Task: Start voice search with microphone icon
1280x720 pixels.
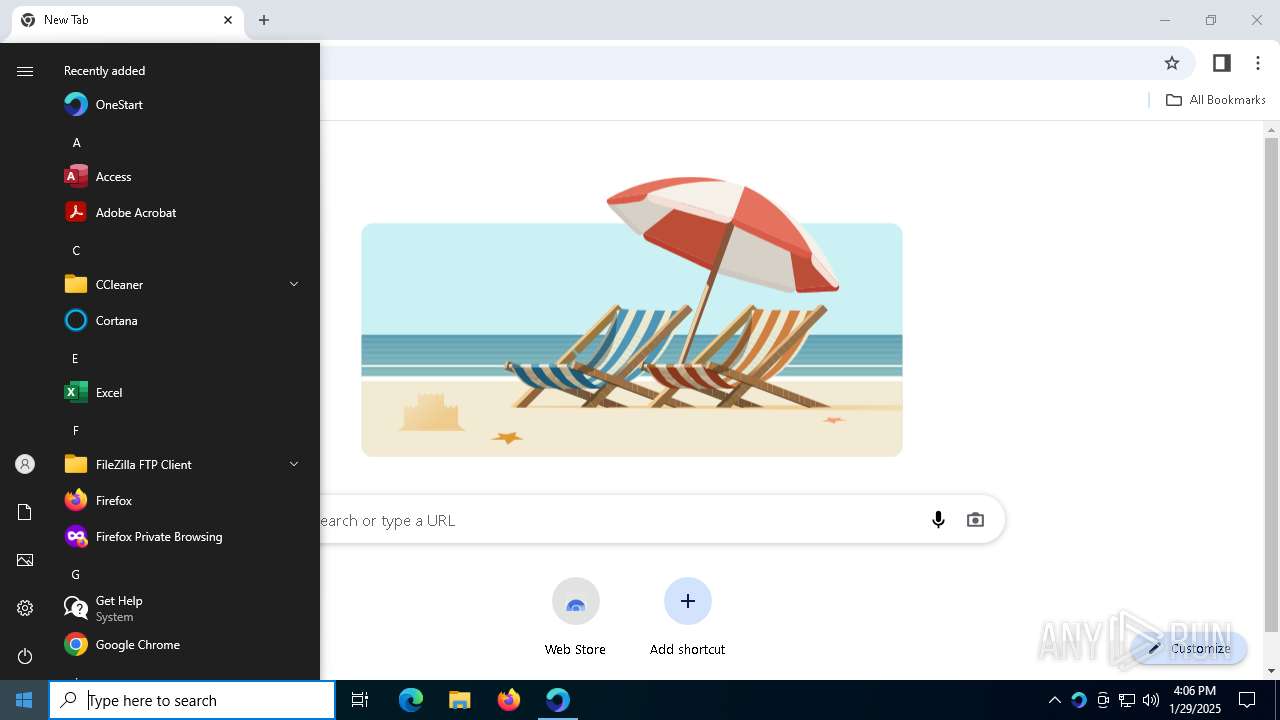Action: coord(938,520)
